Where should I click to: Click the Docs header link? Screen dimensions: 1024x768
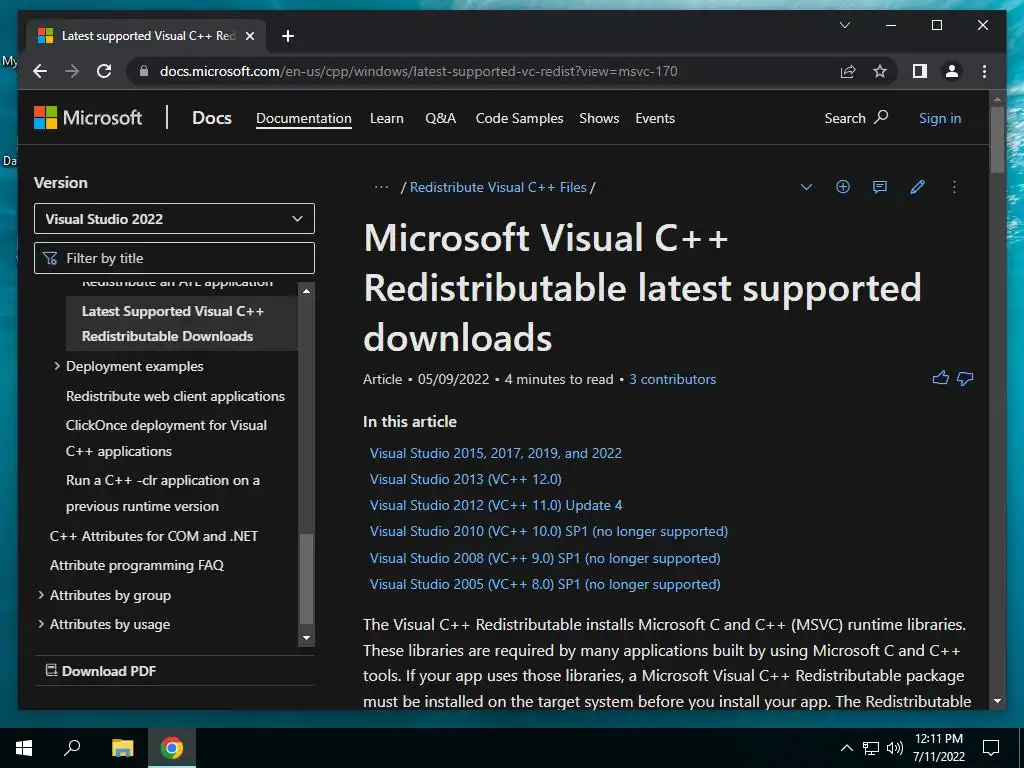pos(212,118)
